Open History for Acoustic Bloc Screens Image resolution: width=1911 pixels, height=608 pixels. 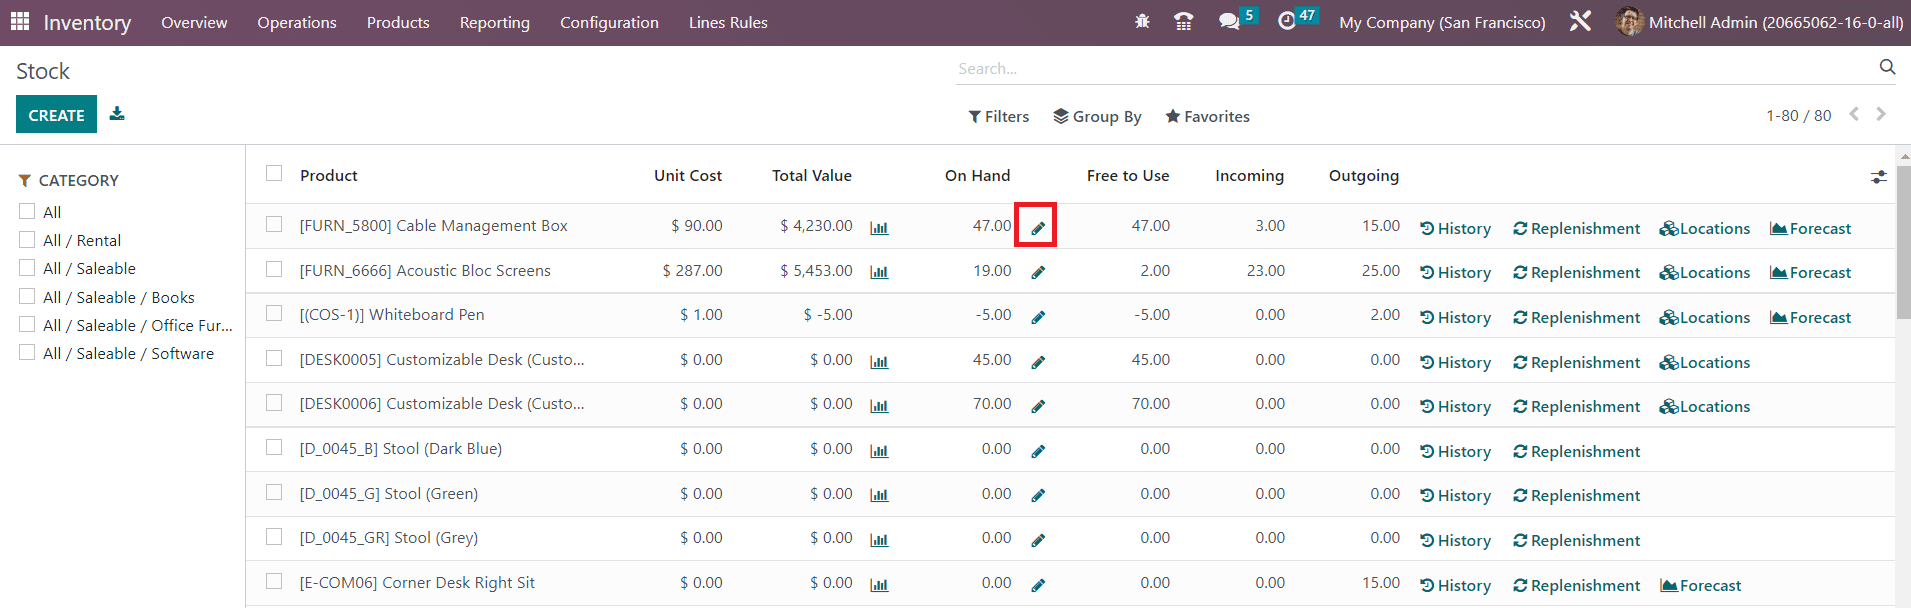[x=1455, y=273]
